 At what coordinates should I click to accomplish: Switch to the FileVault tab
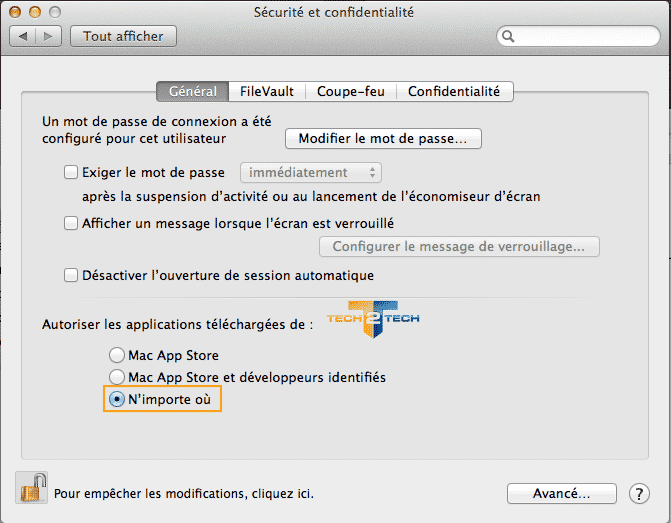(x=267, y=91)
